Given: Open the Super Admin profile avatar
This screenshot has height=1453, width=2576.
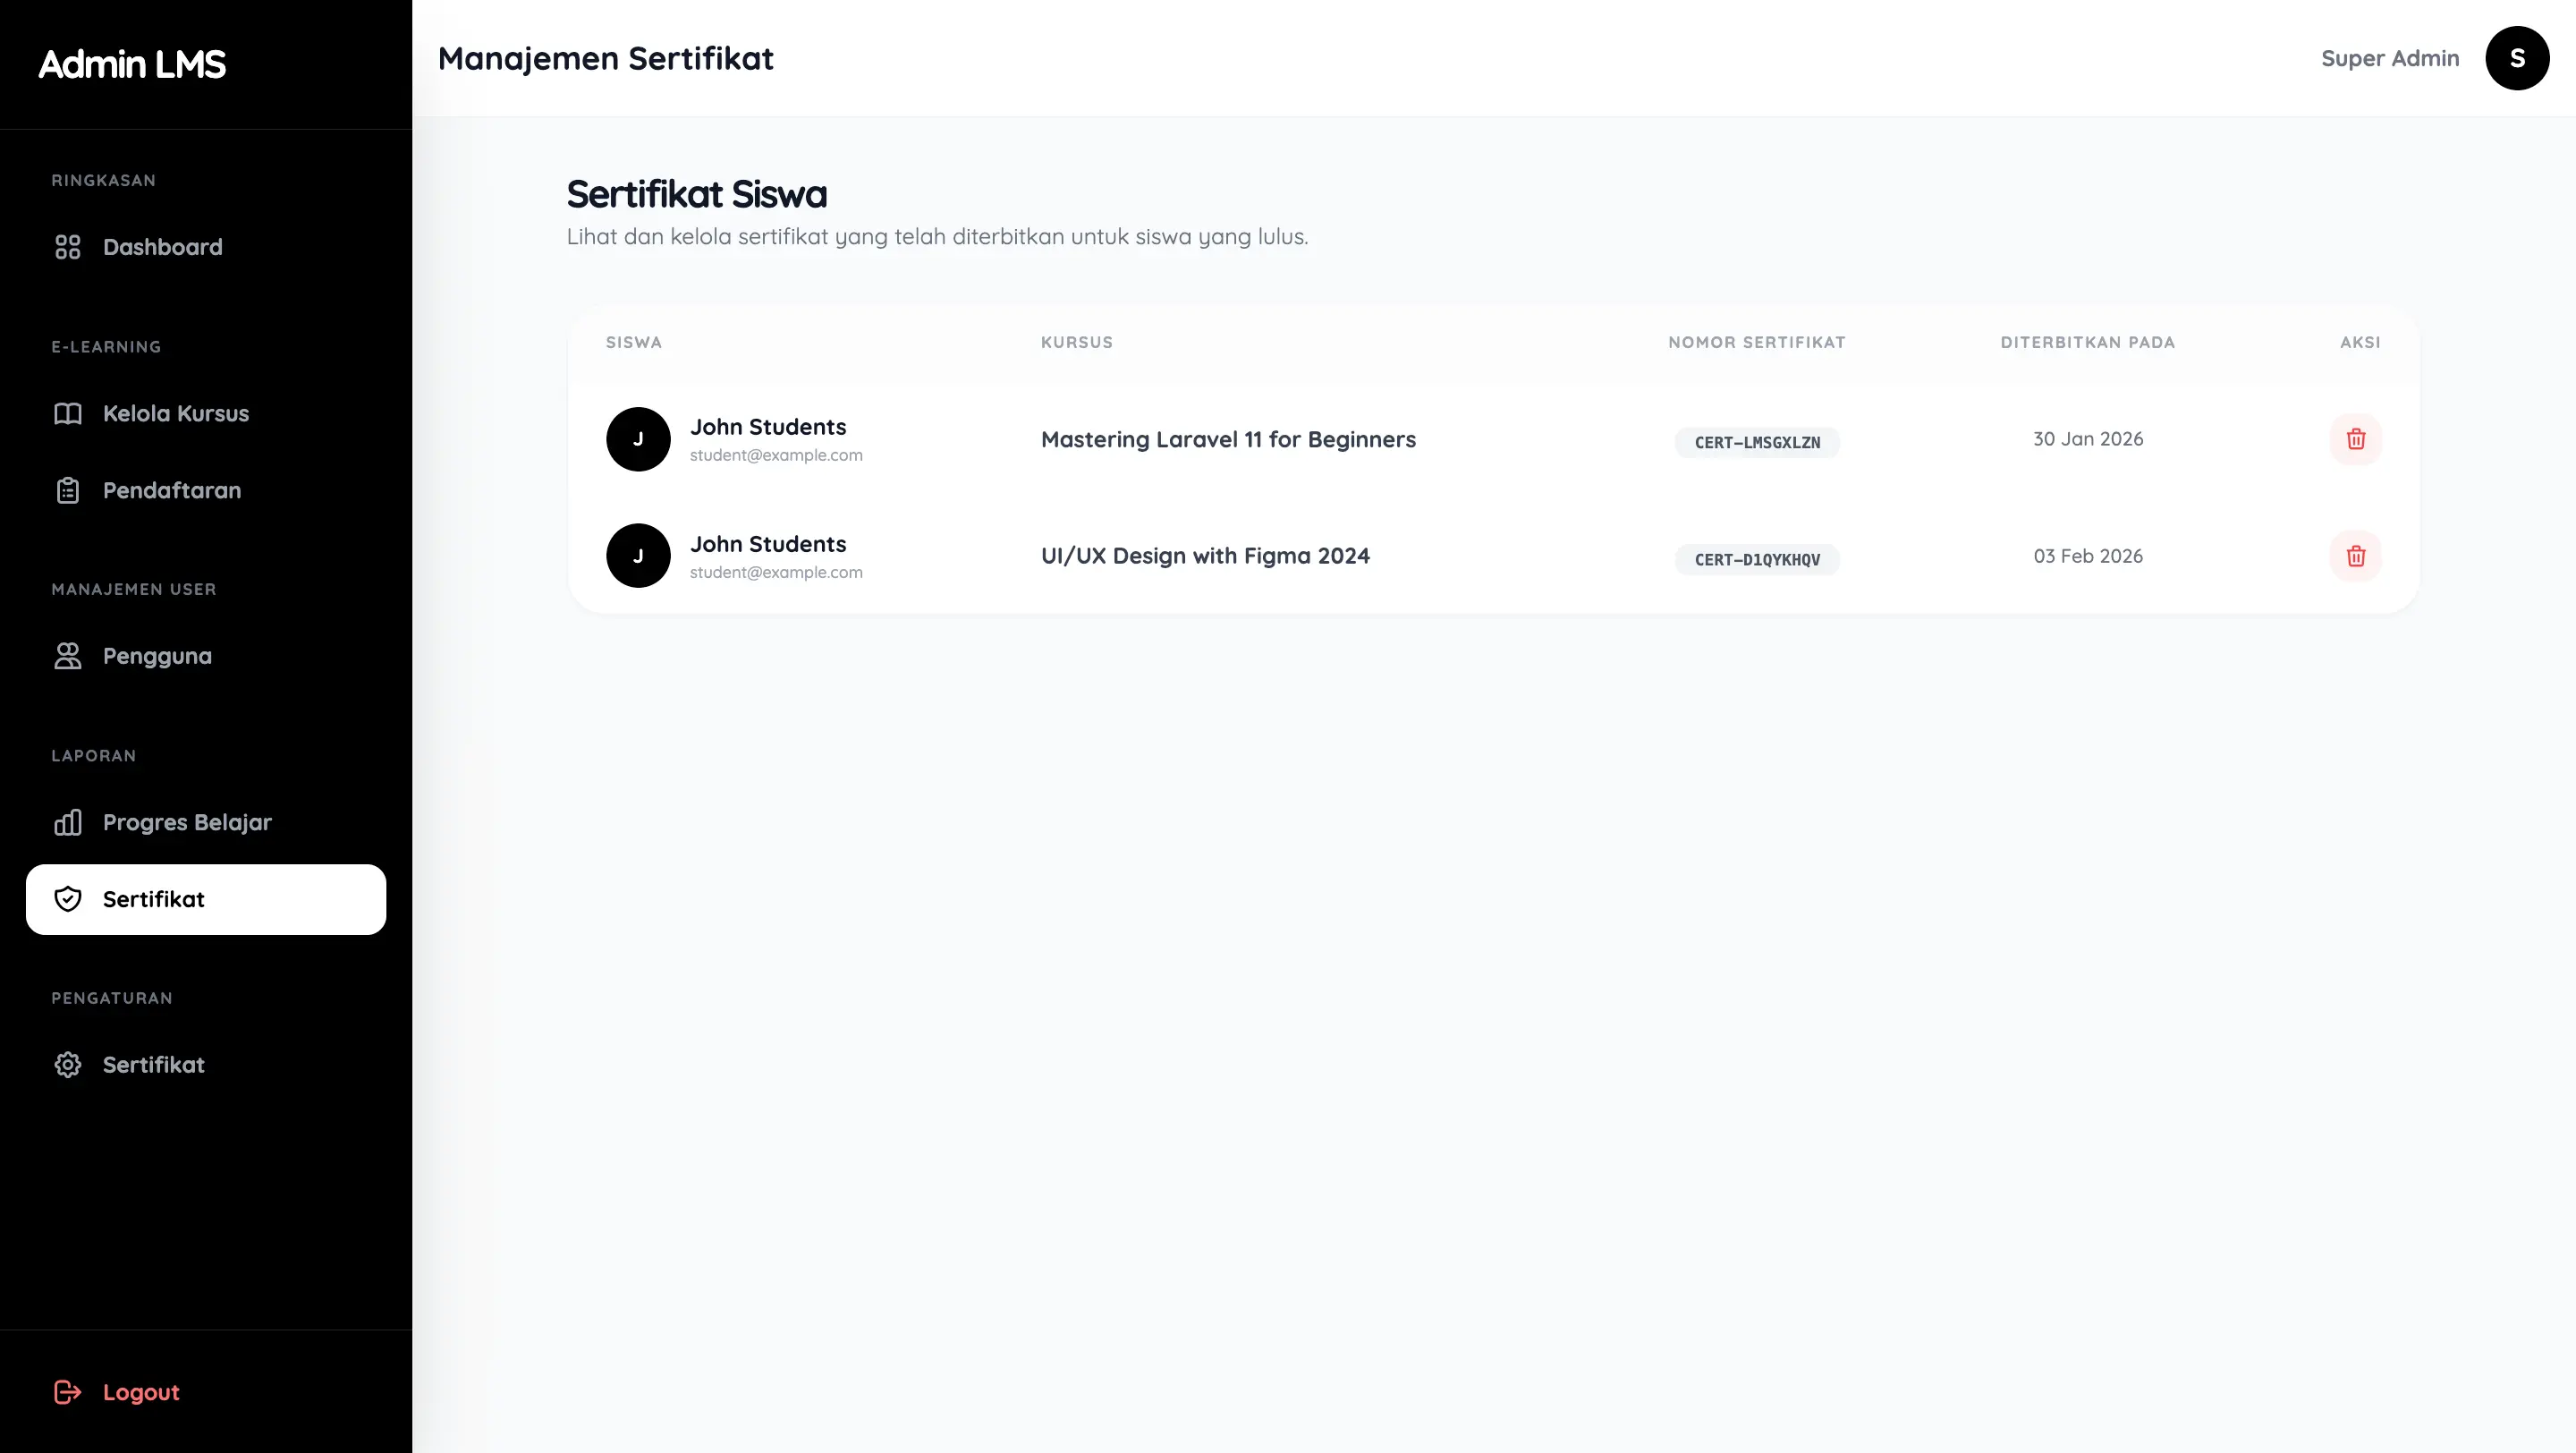Looking at the screenshot, I should [2516, 58].
